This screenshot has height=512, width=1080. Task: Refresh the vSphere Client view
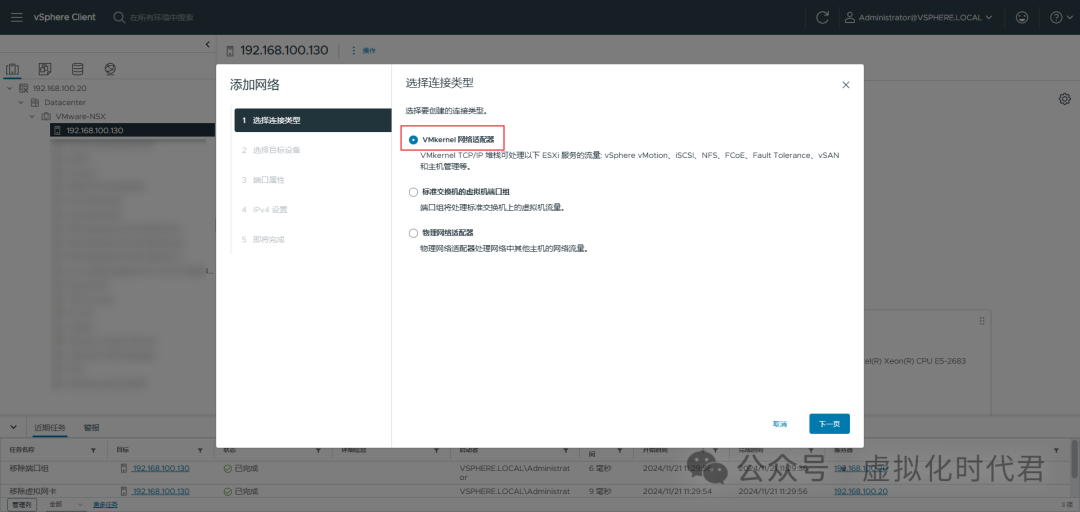click(x=822, y=17)
